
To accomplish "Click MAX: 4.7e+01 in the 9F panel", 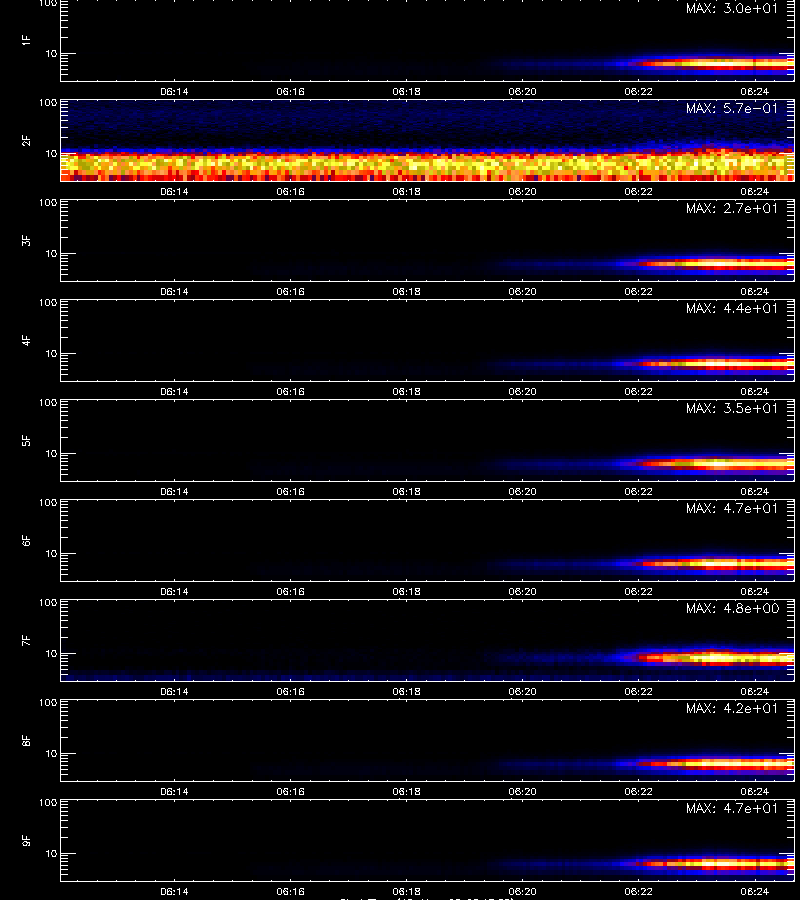I will click(x=732, y=808).
